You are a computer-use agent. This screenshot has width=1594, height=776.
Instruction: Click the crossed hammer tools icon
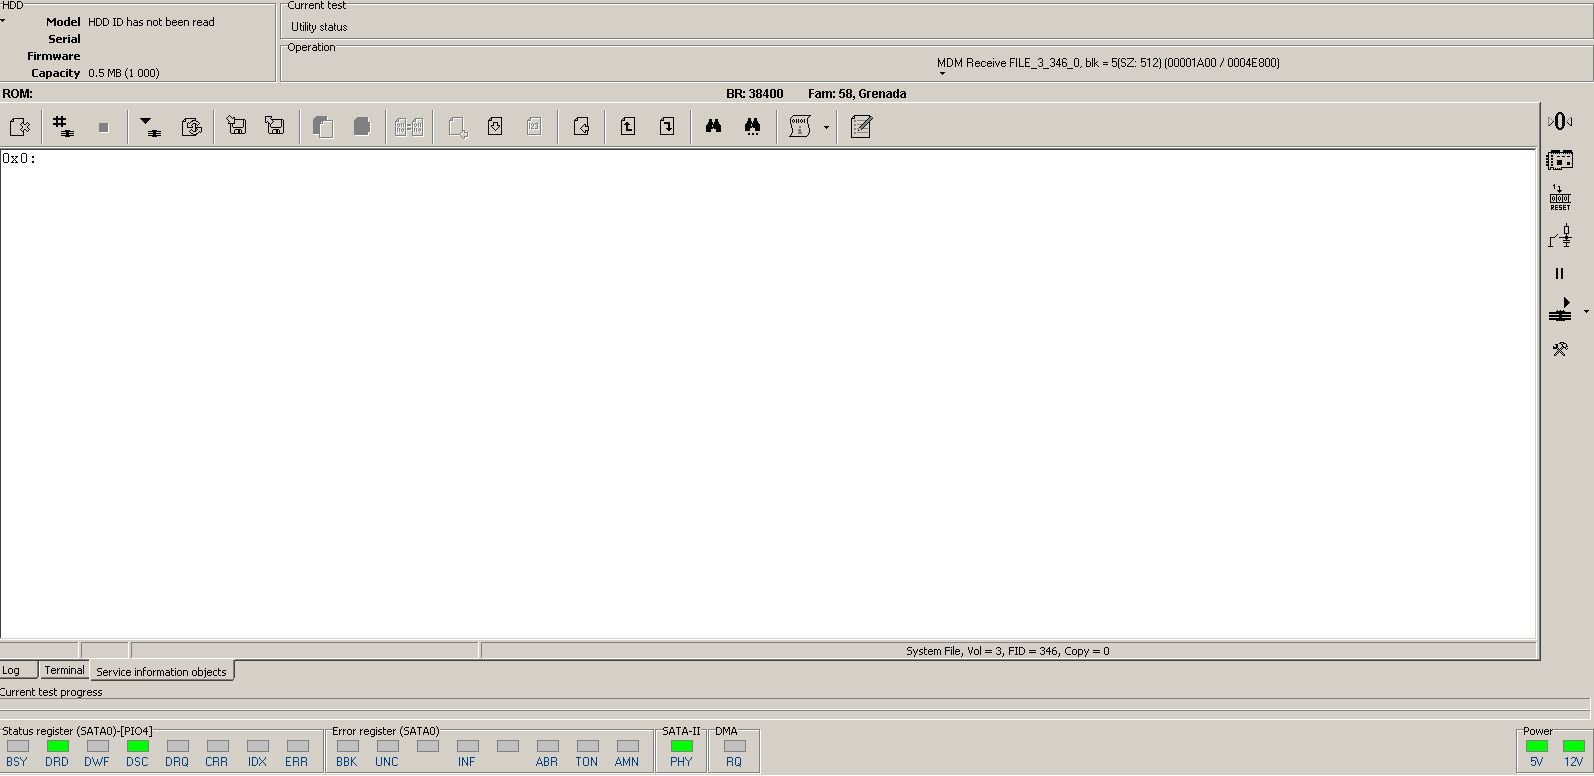click(x=1560, y=349)
